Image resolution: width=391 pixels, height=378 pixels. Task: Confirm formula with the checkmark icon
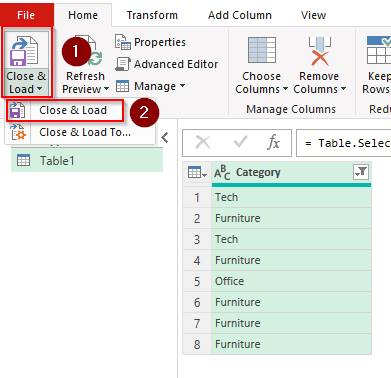[240, 142]
